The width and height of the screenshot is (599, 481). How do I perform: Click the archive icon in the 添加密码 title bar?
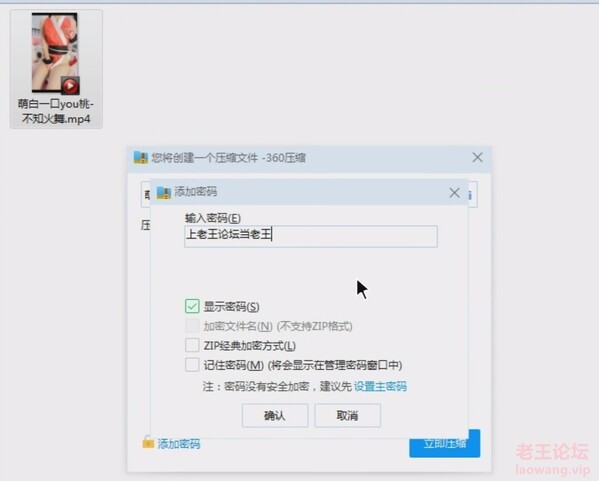pos(164,192)
